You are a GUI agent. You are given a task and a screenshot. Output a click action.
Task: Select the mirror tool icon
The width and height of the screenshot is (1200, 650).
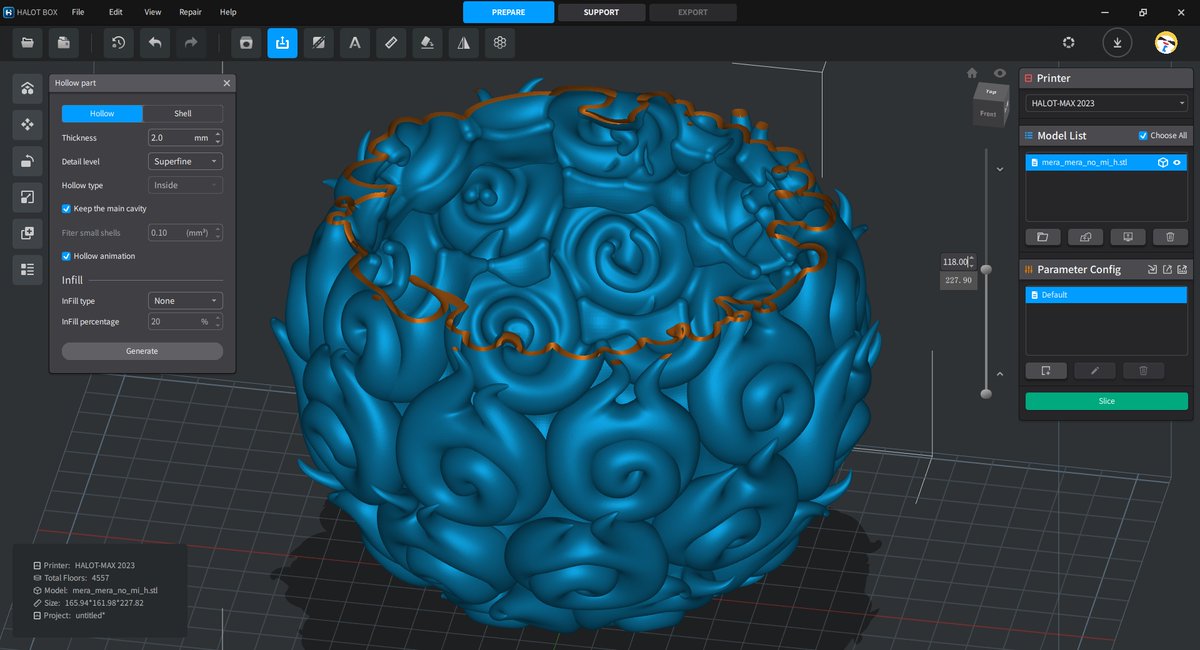point(463,43)
